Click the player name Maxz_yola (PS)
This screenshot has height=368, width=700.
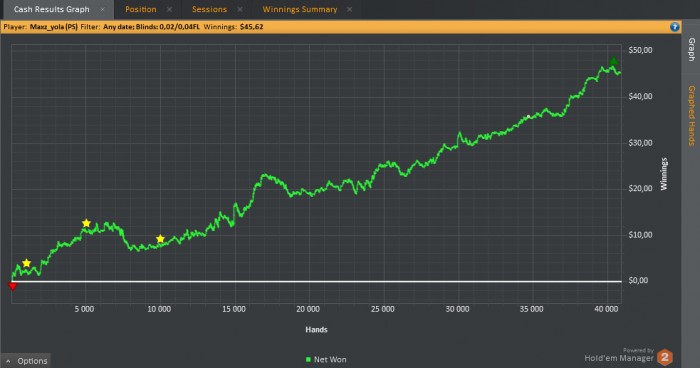point(54,27)
